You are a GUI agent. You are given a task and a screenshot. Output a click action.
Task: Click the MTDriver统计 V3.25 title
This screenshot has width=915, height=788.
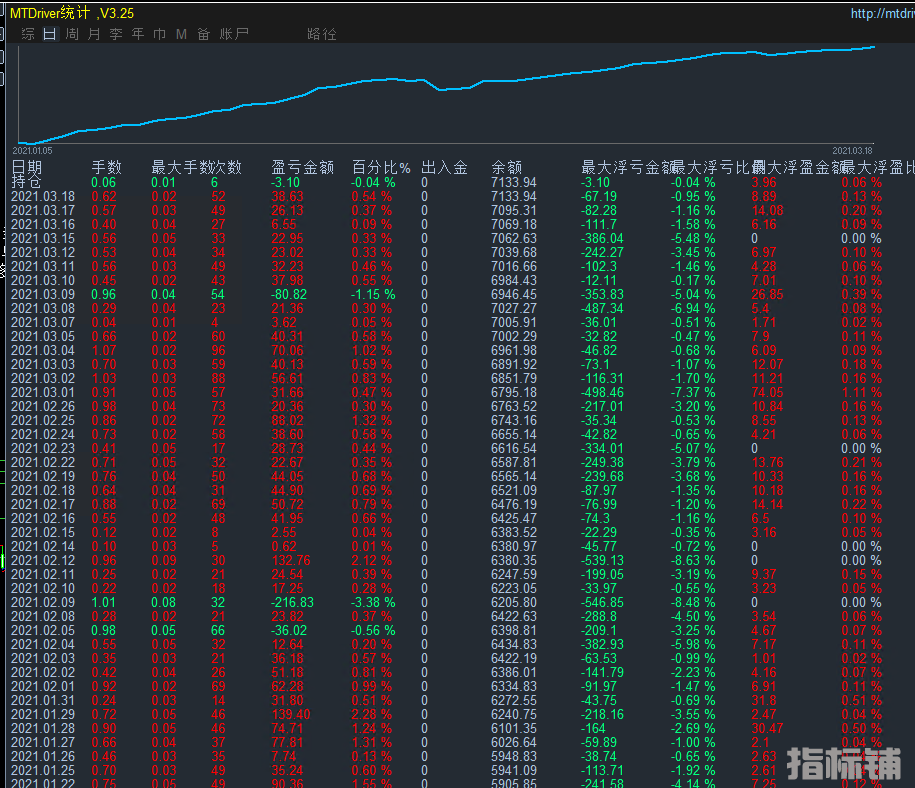72,13
